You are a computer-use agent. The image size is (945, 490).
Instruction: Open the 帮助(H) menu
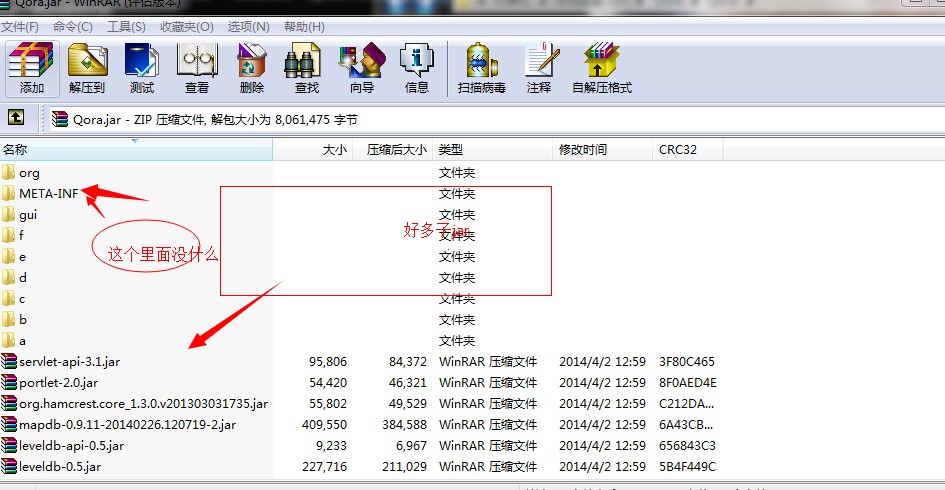(304, 27)
